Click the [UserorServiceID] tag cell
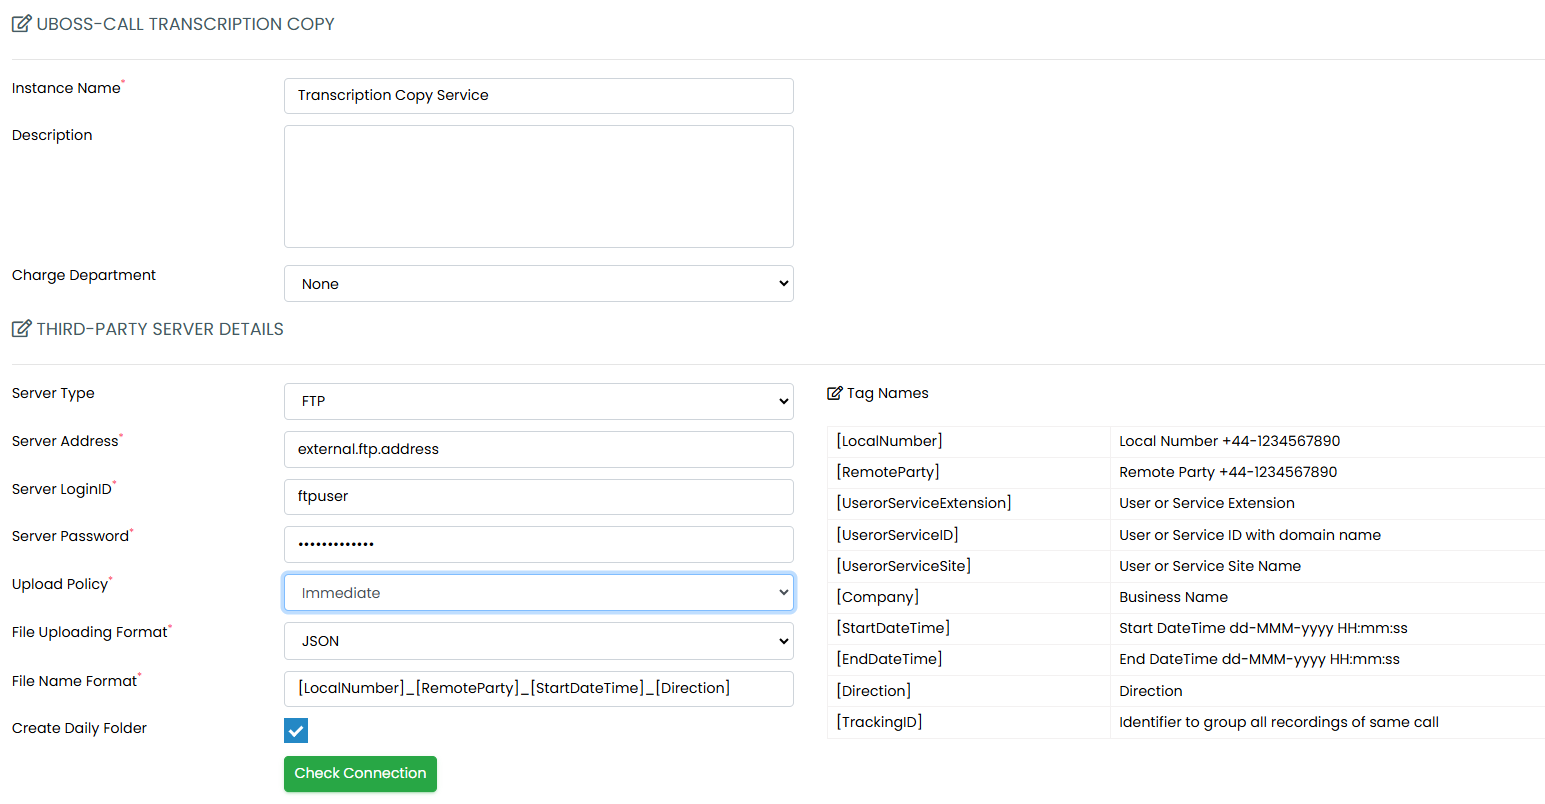The height and width of the screenshot is (804, 1545). tap(969, 535)
